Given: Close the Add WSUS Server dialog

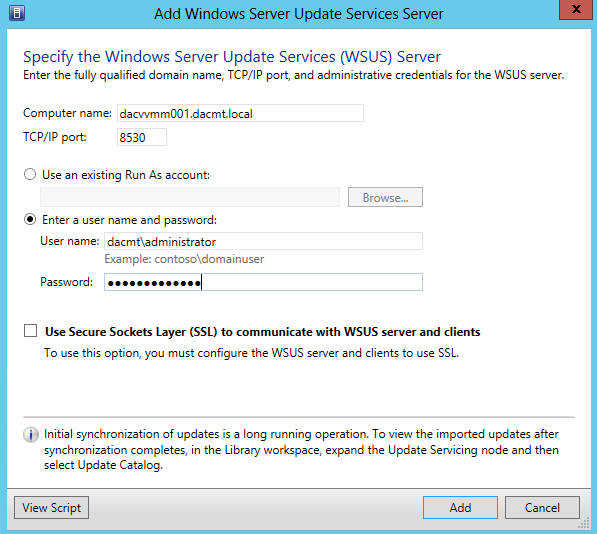Looking at the screenshot, I should click(576, 9).
